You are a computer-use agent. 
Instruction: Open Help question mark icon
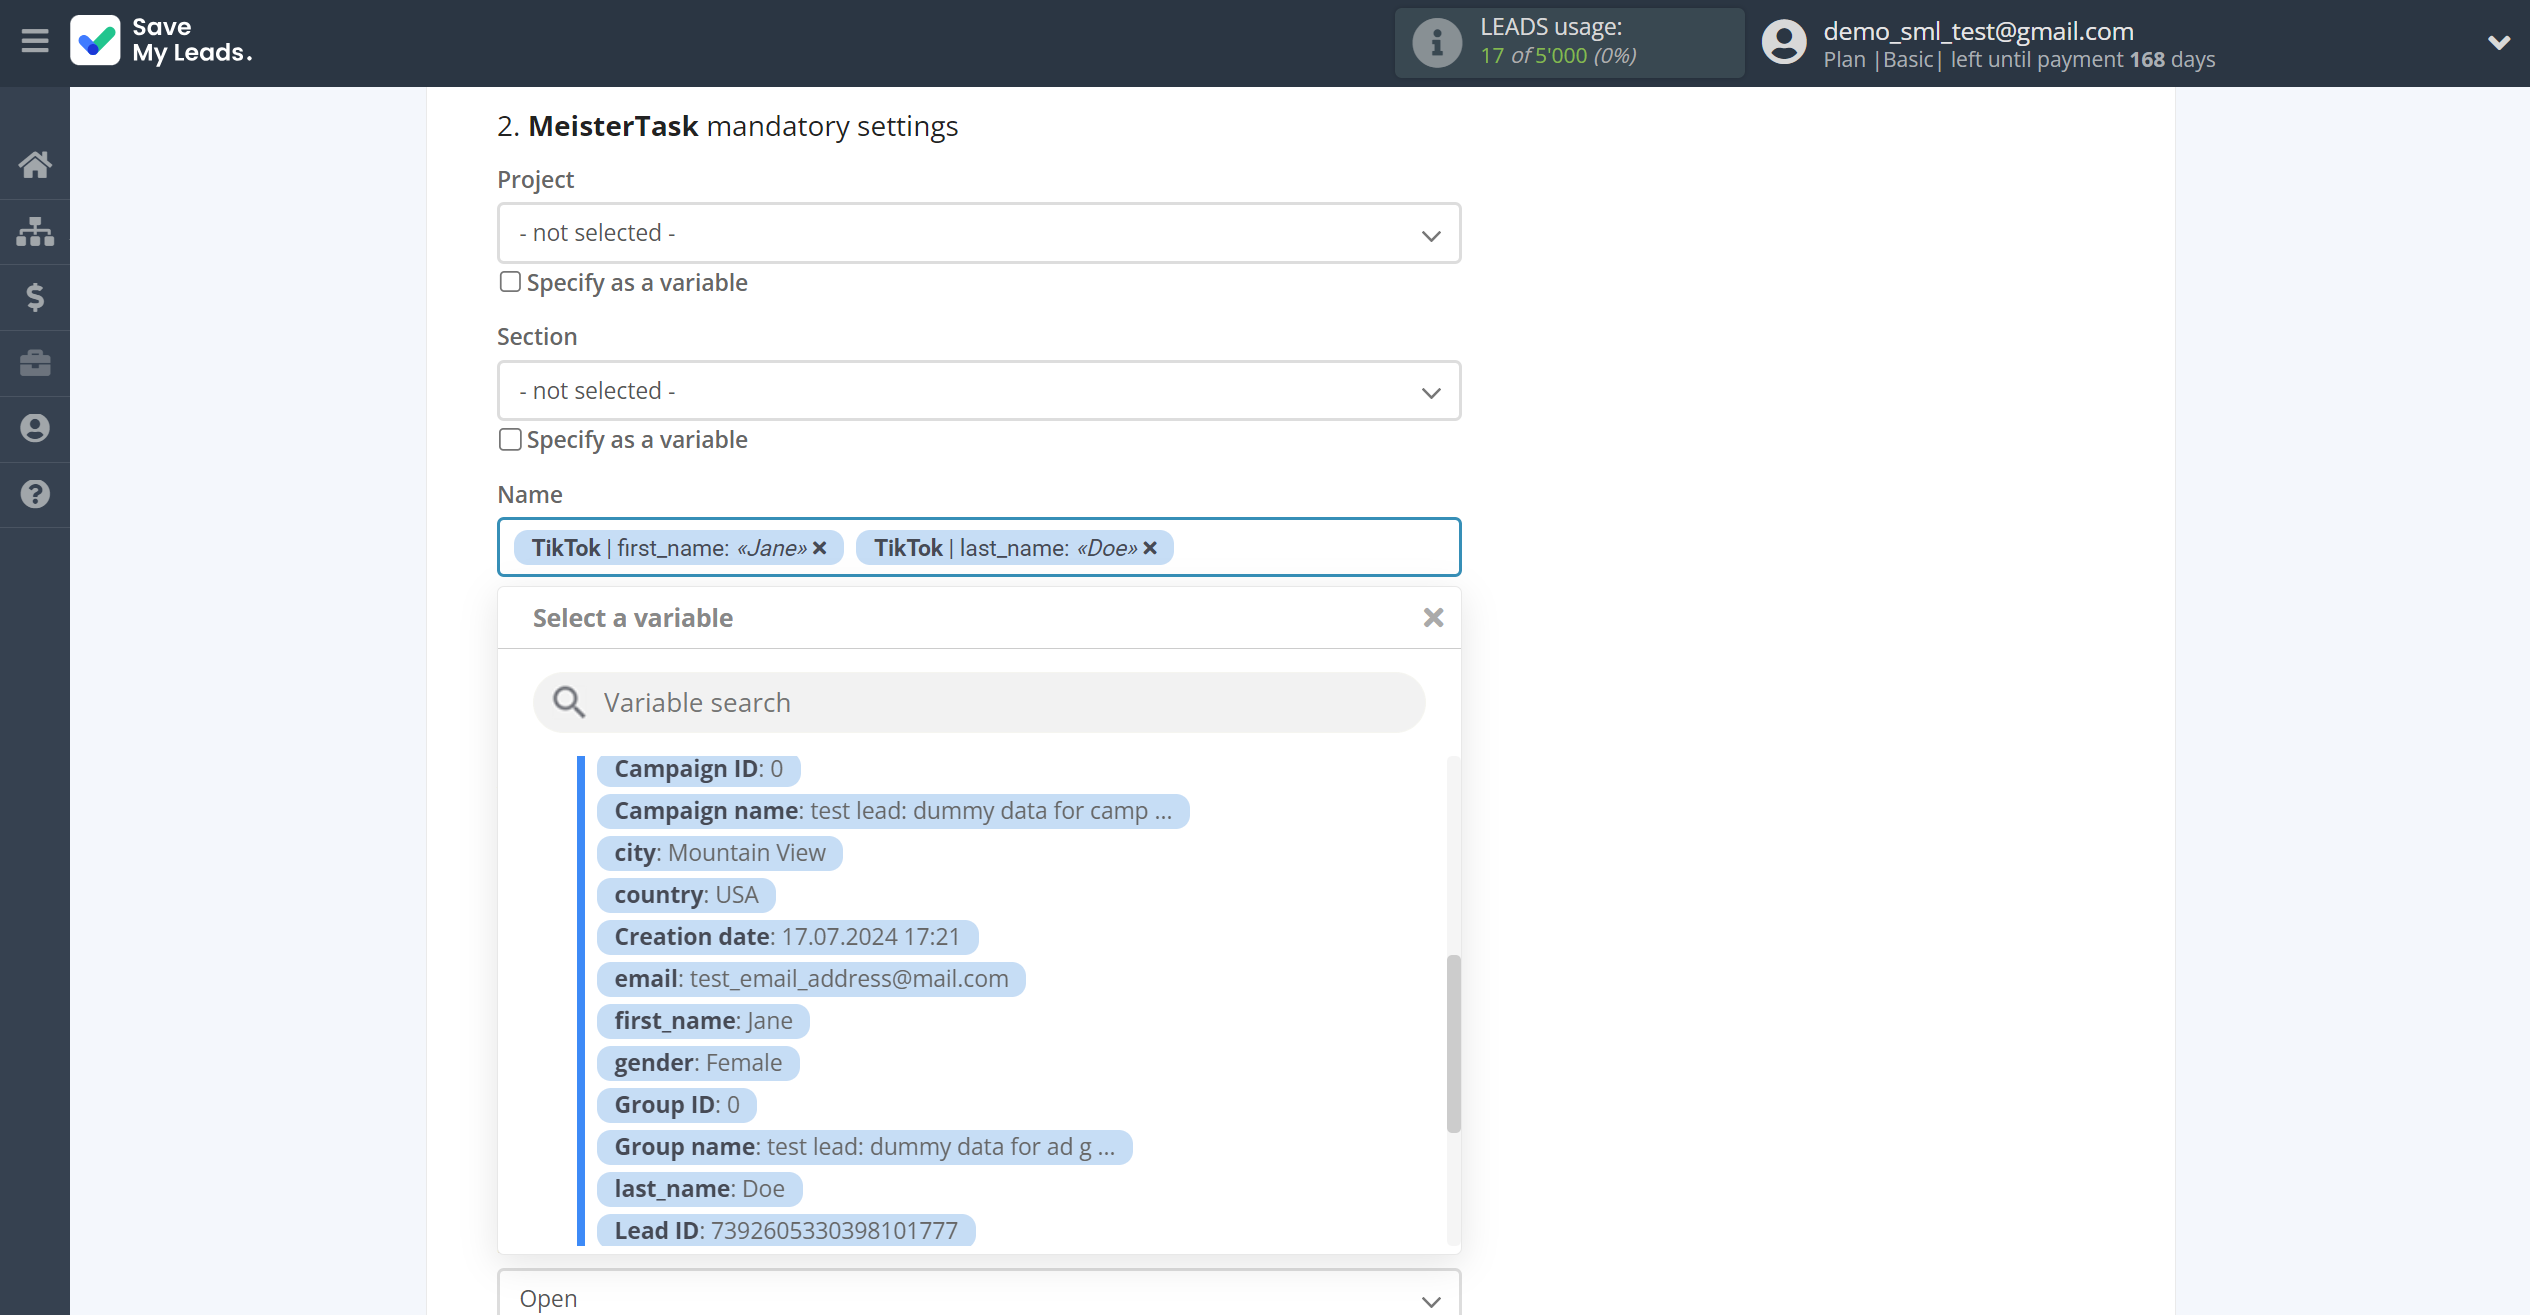35,494
